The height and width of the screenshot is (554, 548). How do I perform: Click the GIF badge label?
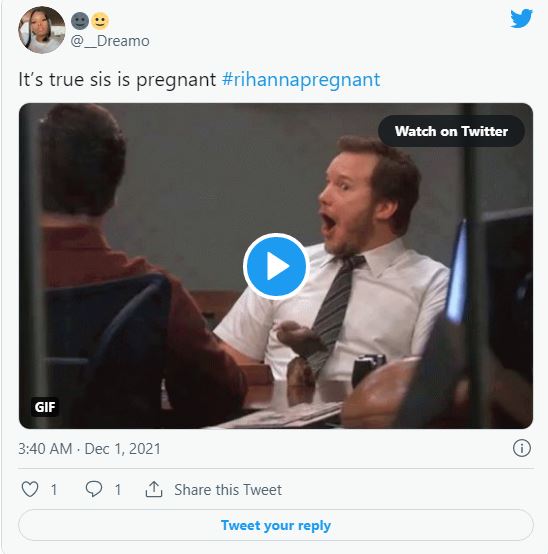[45, 407]
